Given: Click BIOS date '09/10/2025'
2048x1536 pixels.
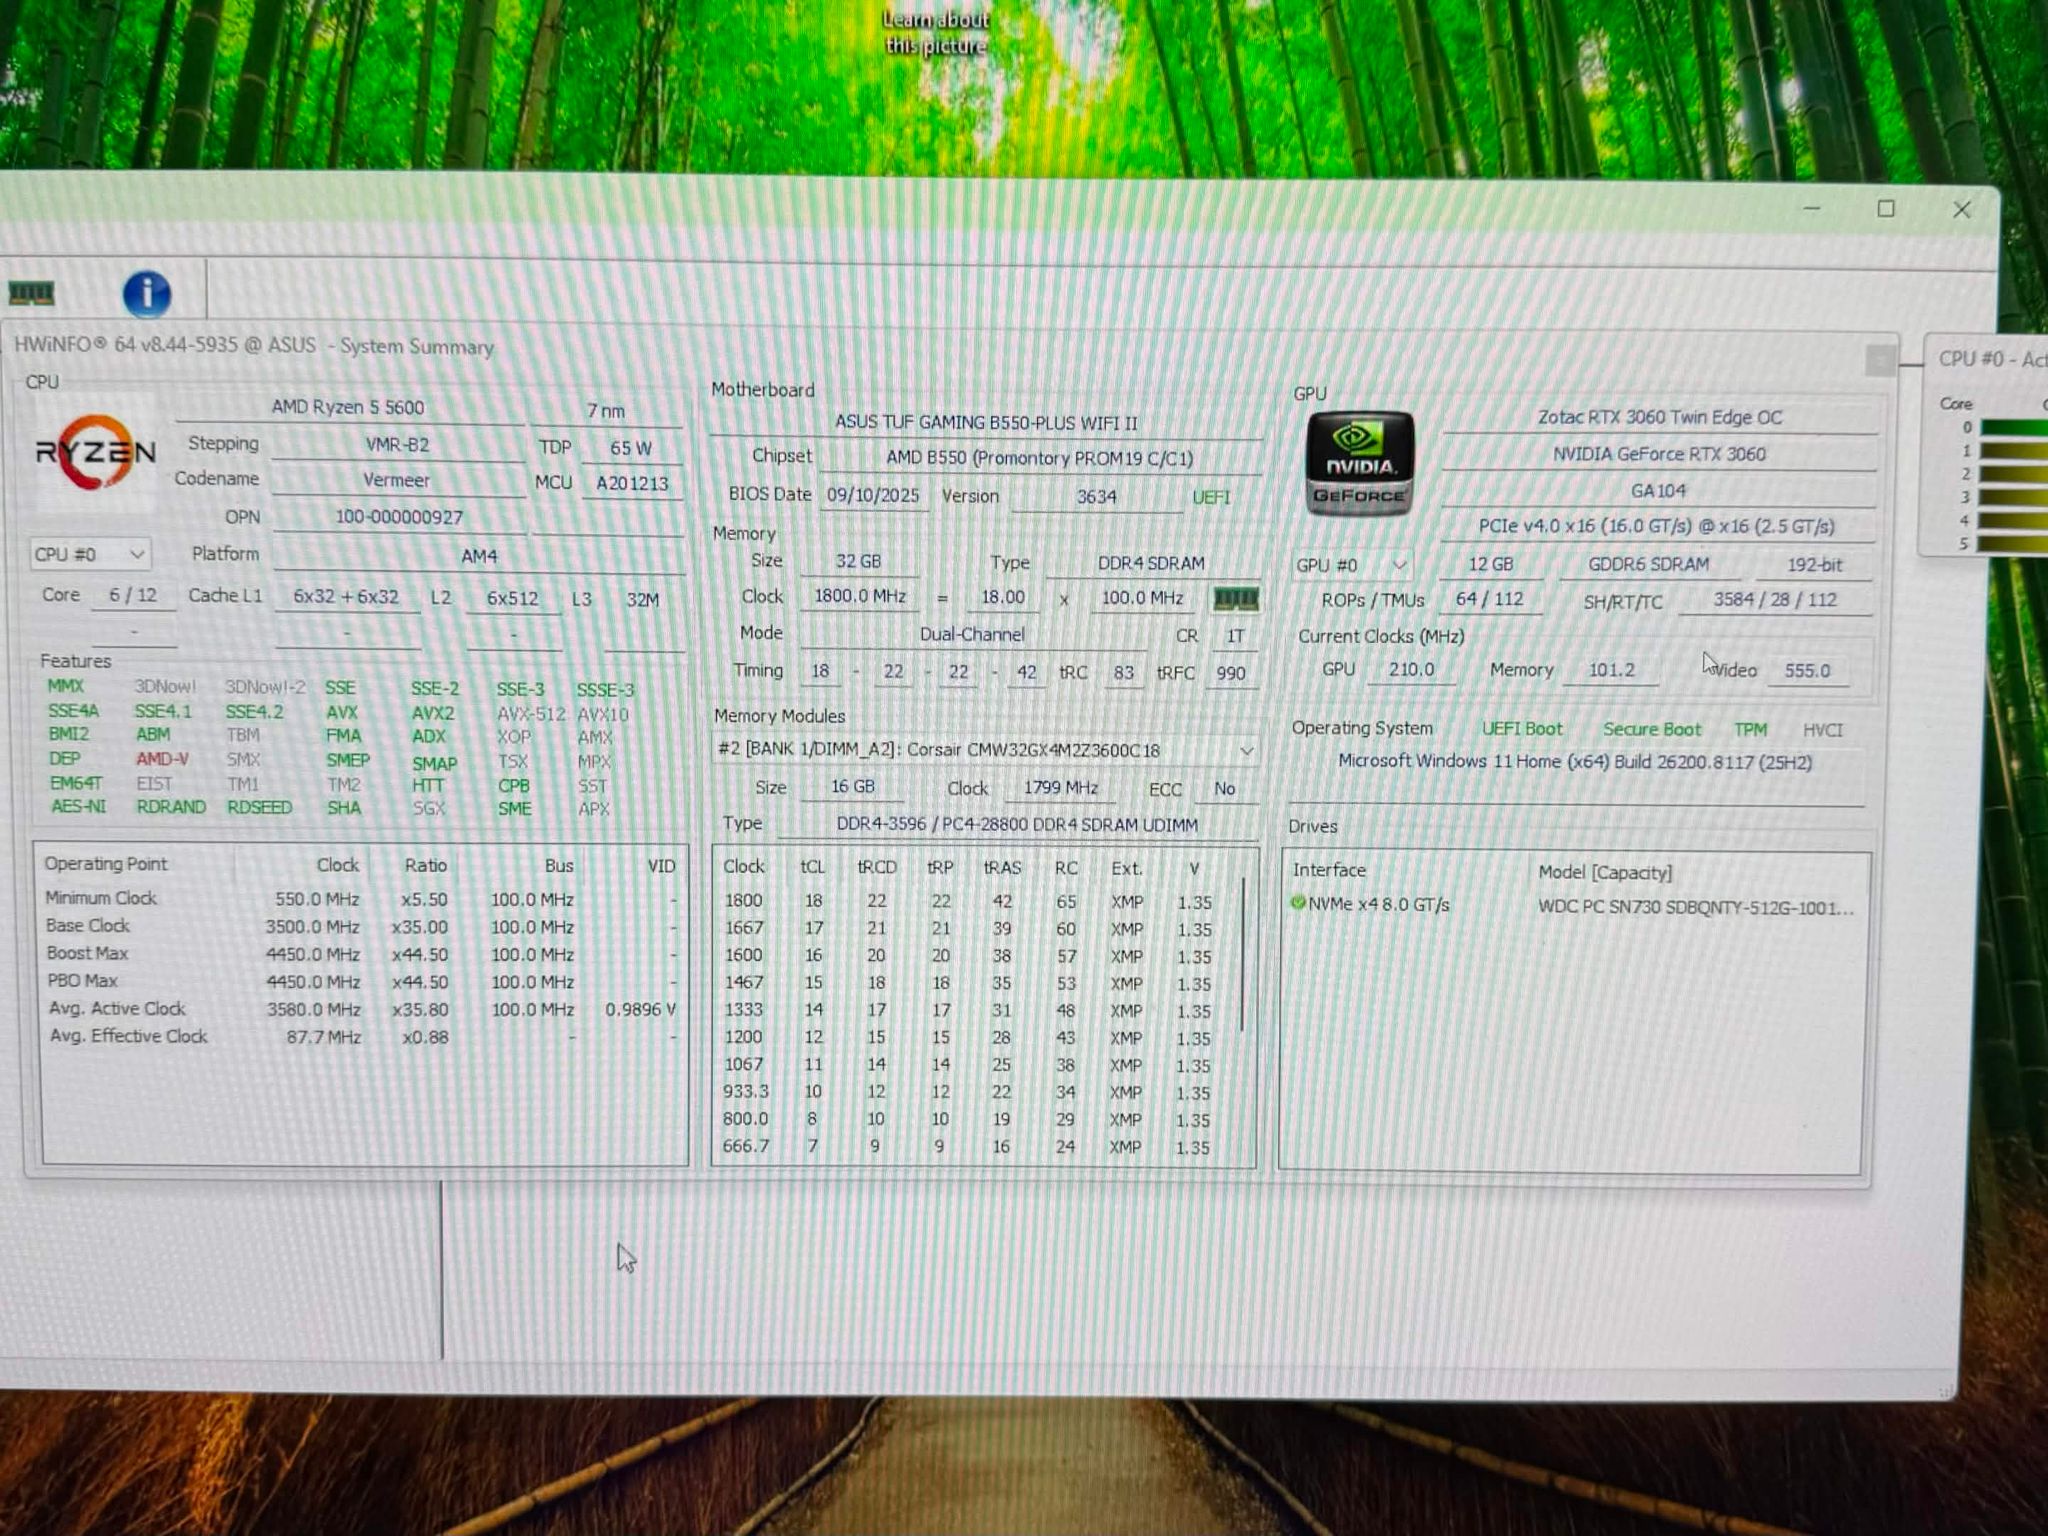Looking at the screenshot, I should click(873, 495).
